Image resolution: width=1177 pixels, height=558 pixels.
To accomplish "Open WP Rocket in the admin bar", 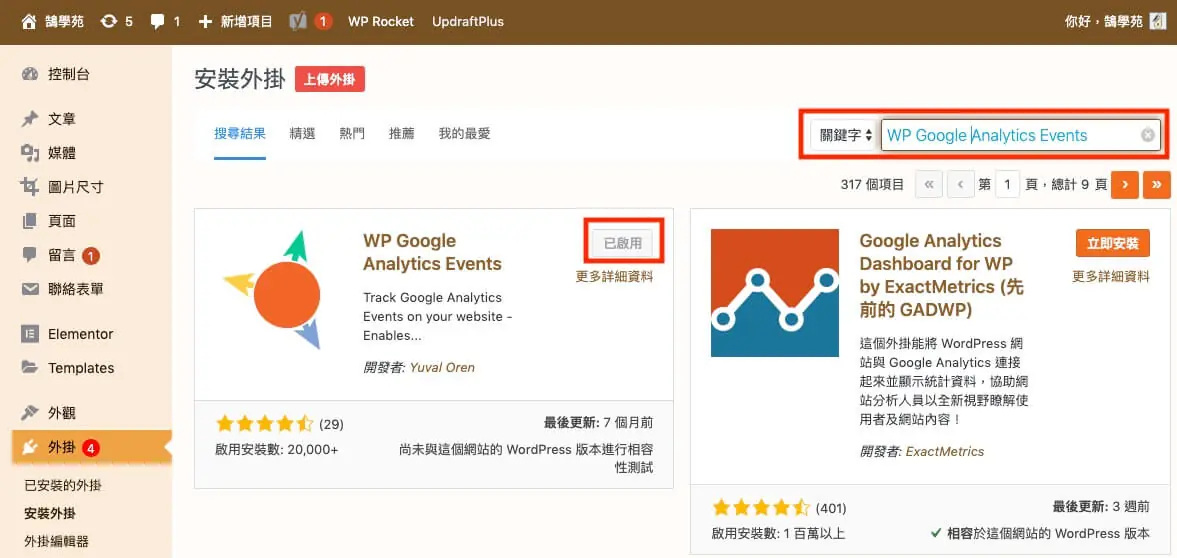I will click(x=381, y=22).
